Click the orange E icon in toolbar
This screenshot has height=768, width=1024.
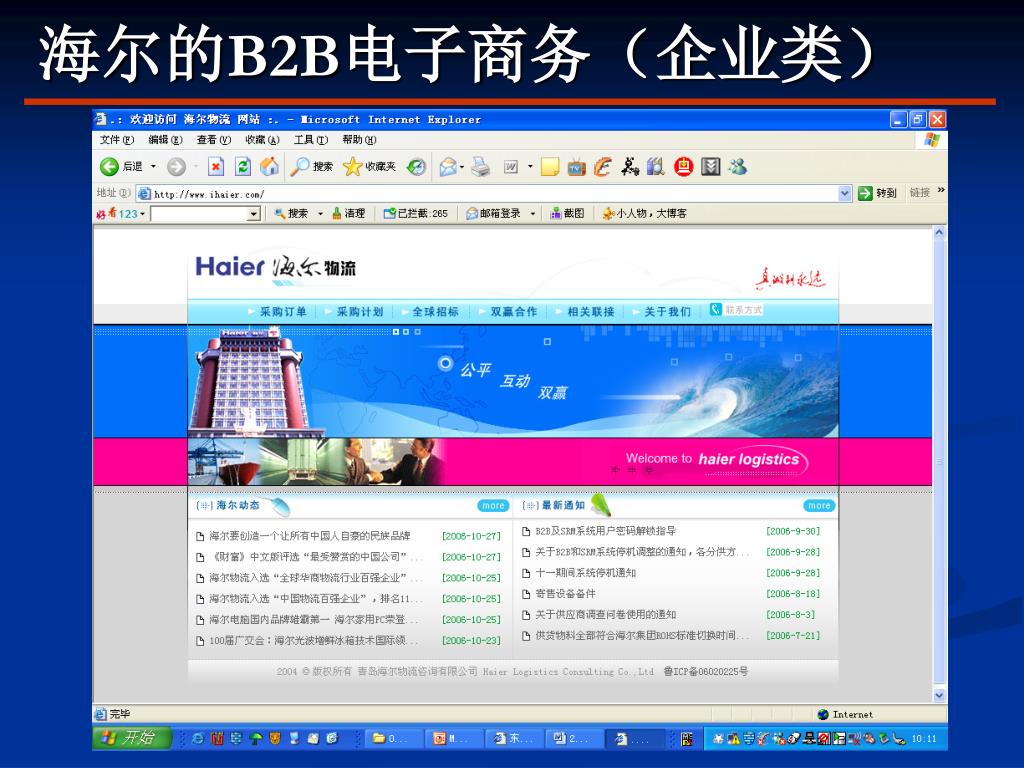(x=603, y=167)
